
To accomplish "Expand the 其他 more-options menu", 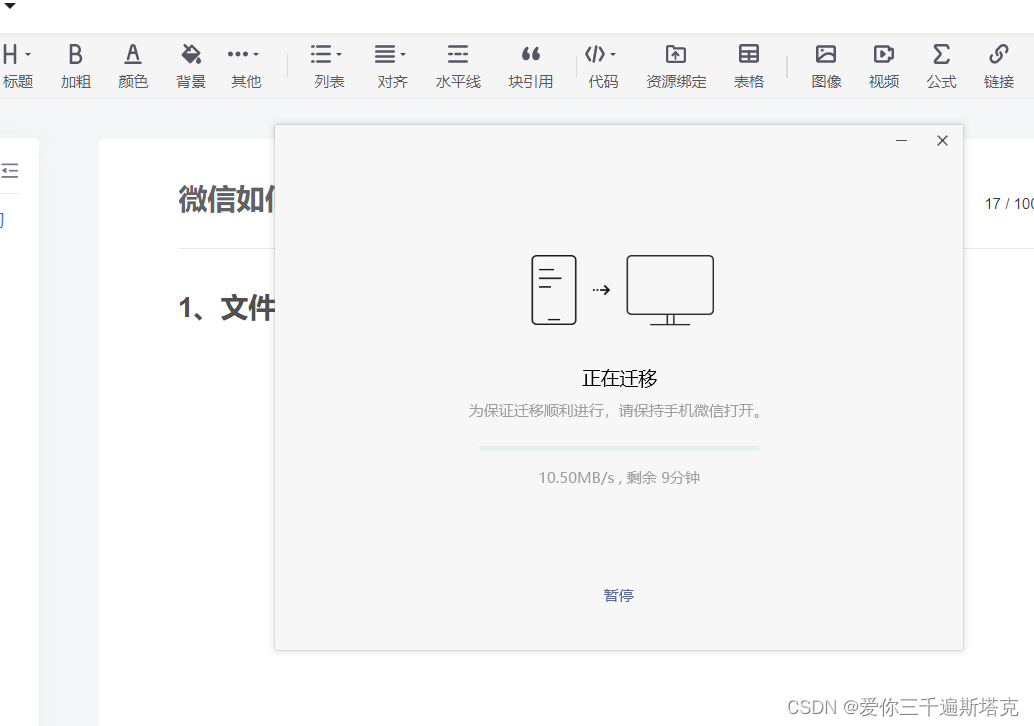I will coord(245,66).
